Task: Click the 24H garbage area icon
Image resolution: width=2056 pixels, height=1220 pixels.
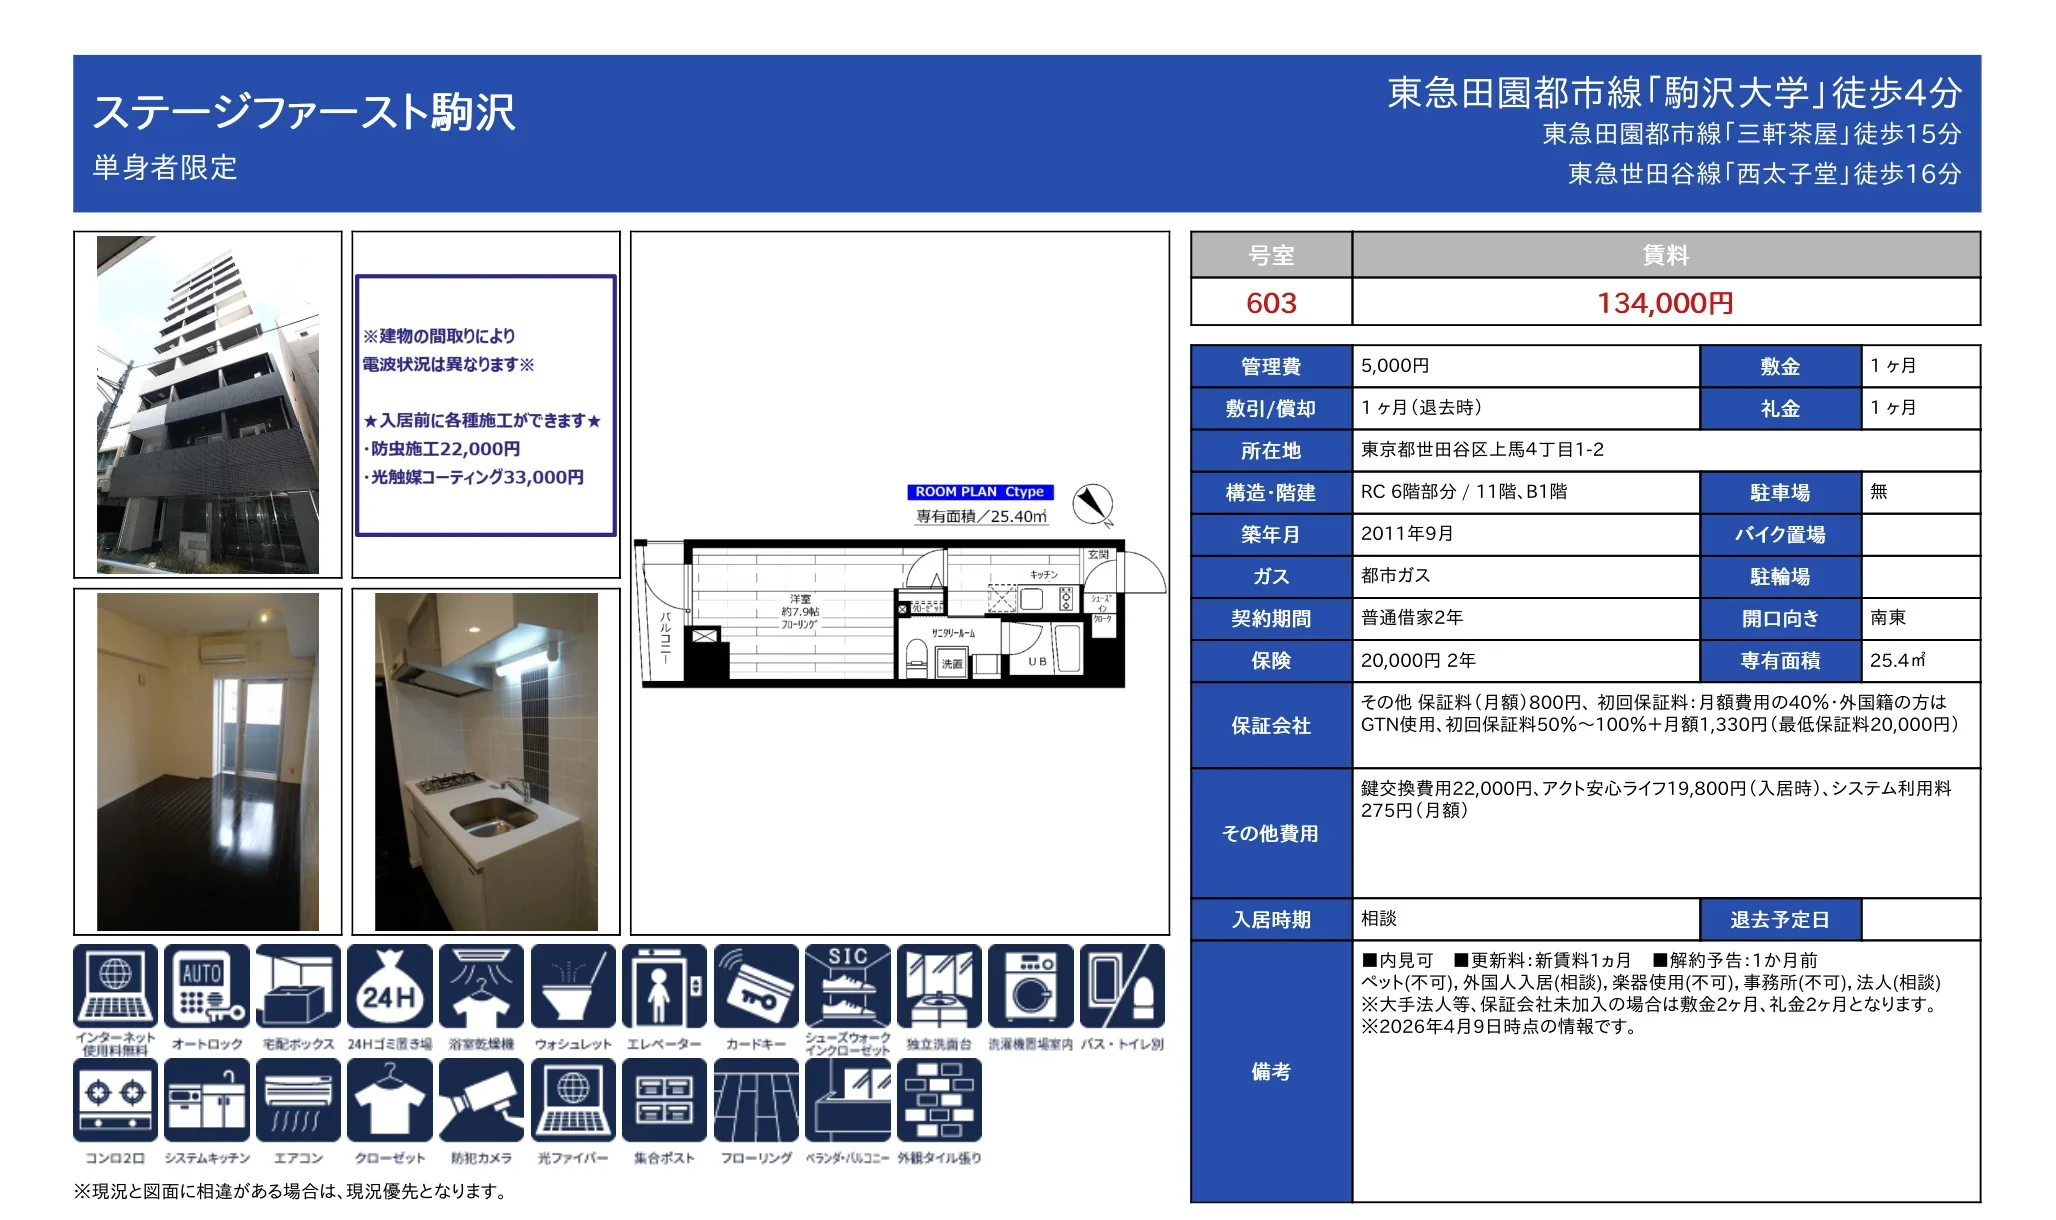Action: [x=390, y=986]
